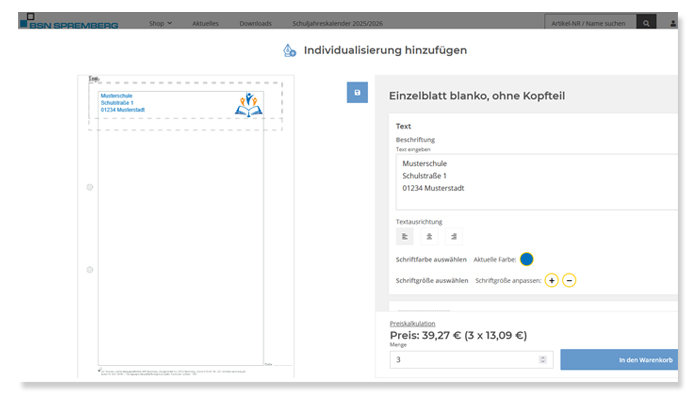Click the search magnifier button
The width and height of the screenshot is (700, 393).
pyautogui.click(x=646, y=23)
